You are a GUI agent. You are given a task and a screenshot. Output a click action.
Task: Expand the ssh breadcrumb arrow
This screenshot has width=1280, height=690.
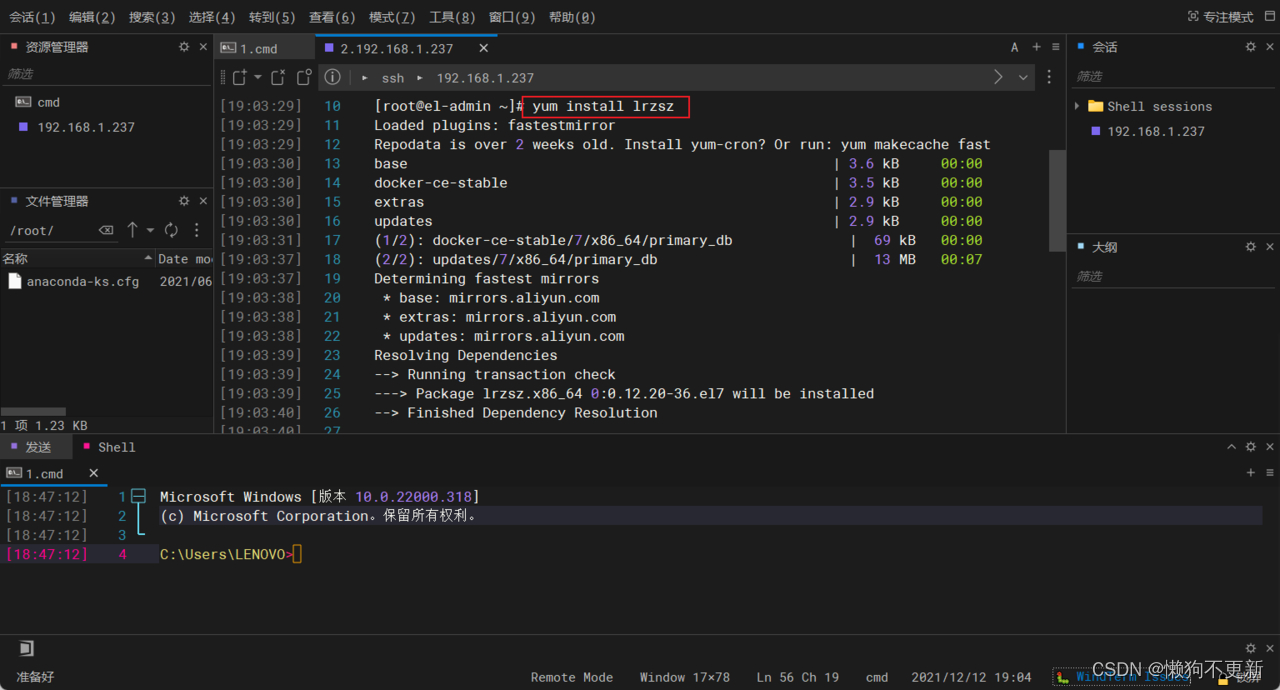365,77
